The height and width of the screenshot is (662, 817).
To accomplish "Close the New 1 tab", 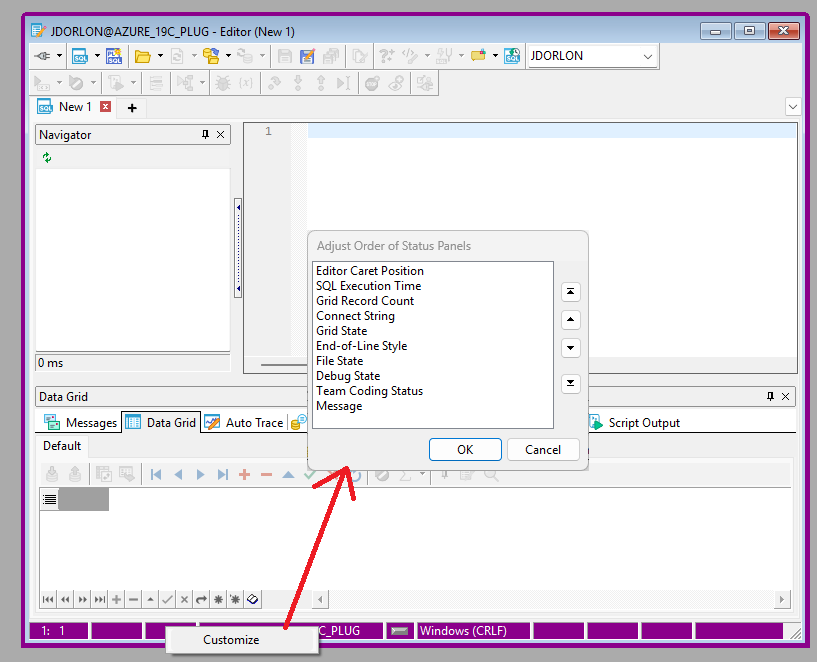I will click(x=106, y=106).
